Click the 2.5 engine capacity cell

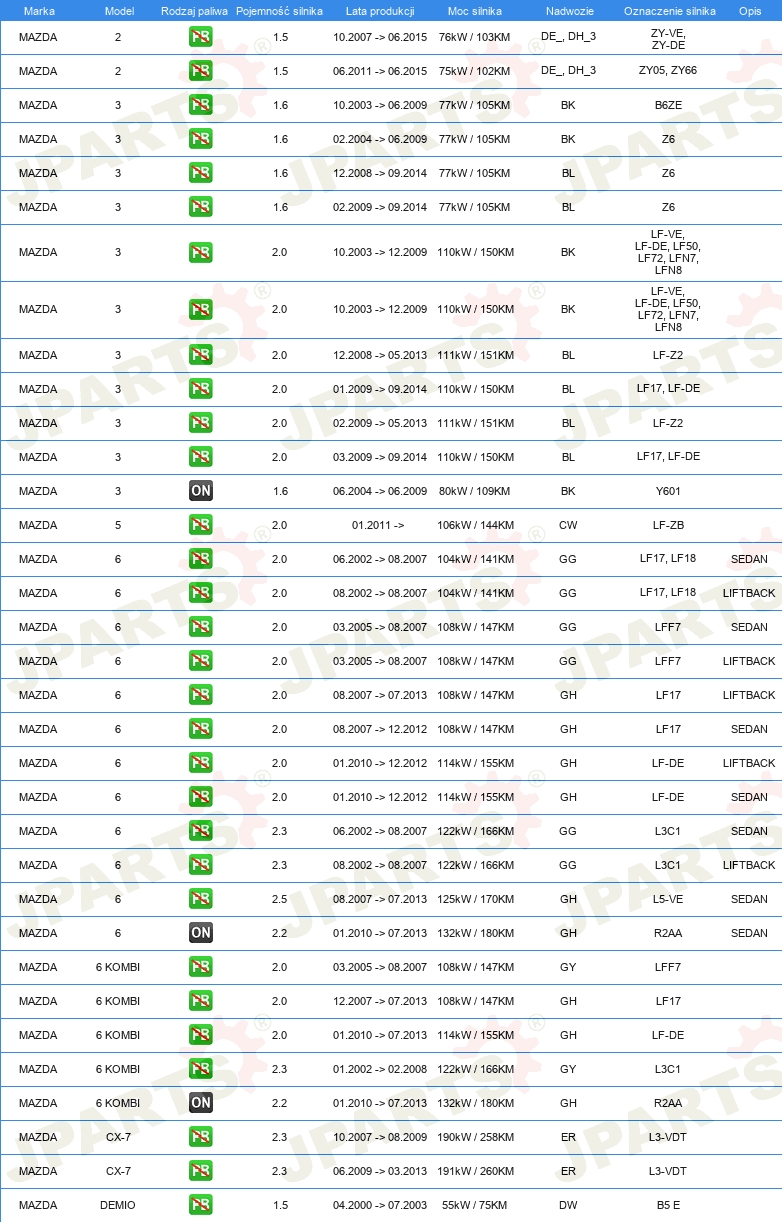click(279, 900)
